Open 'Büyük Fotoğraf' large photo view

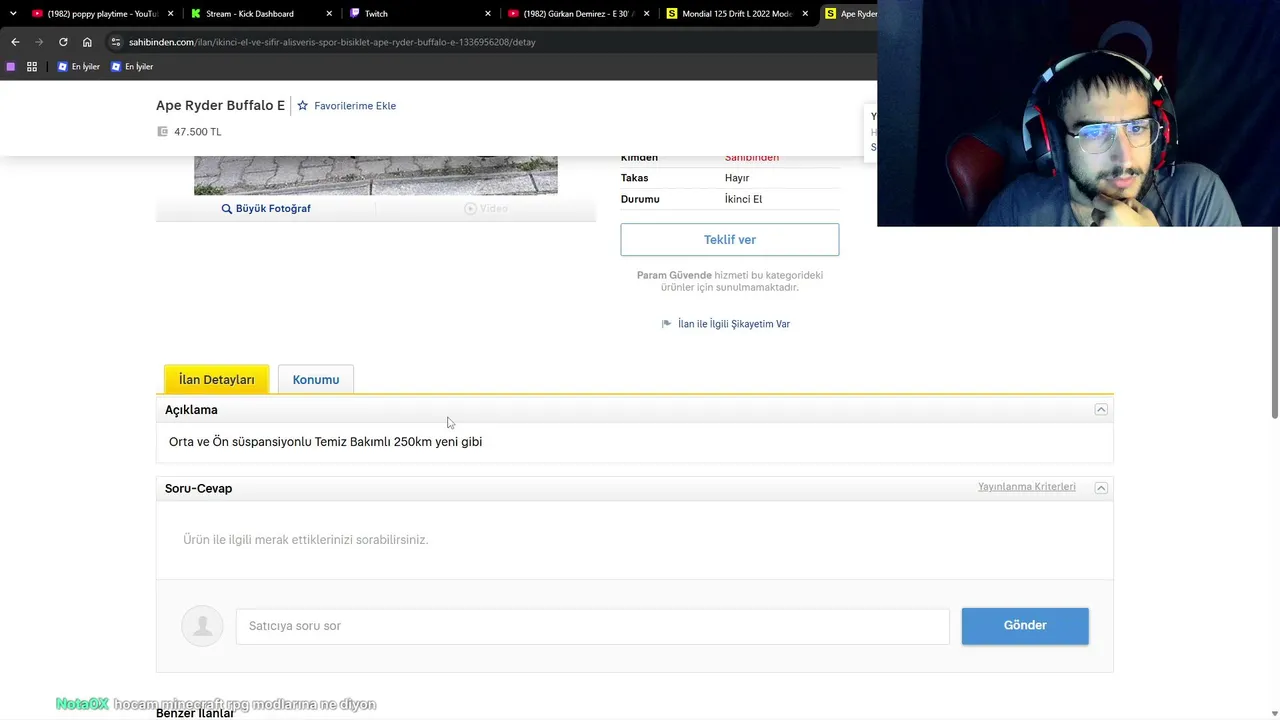pyautogui.click(x=273, y=209)
